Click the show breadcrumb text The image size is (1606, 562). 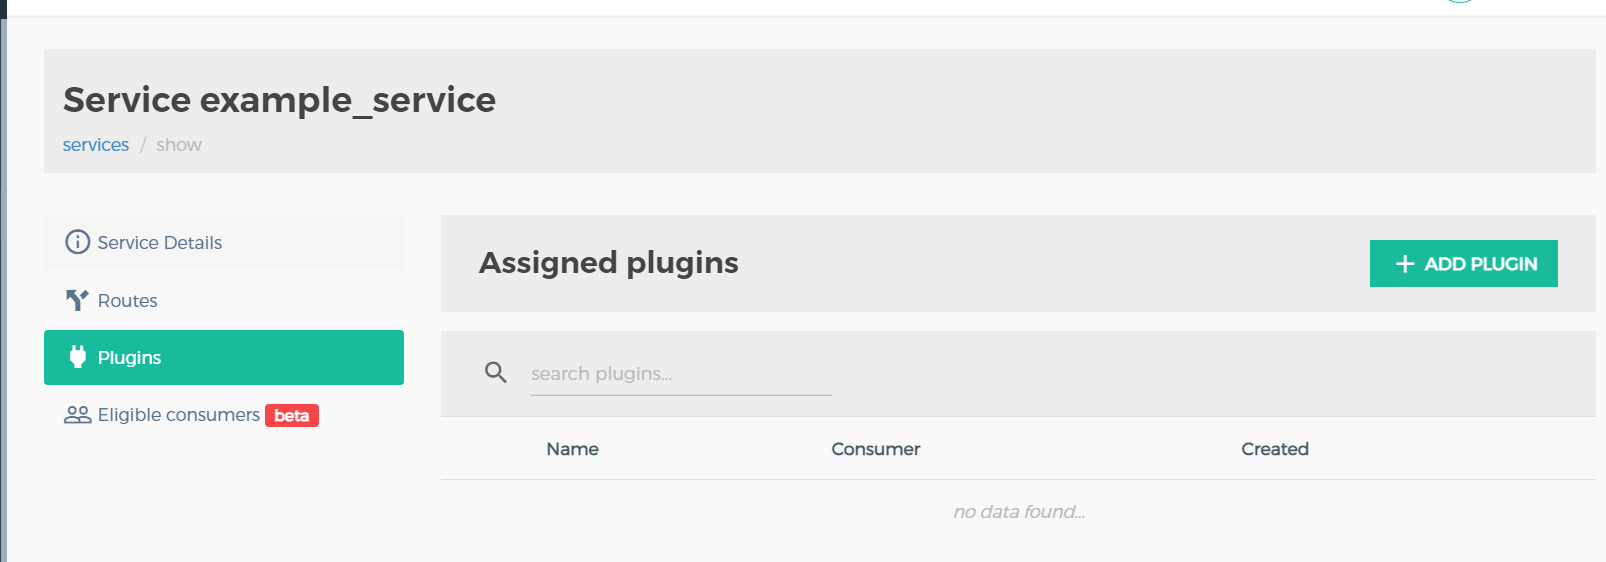179,145
